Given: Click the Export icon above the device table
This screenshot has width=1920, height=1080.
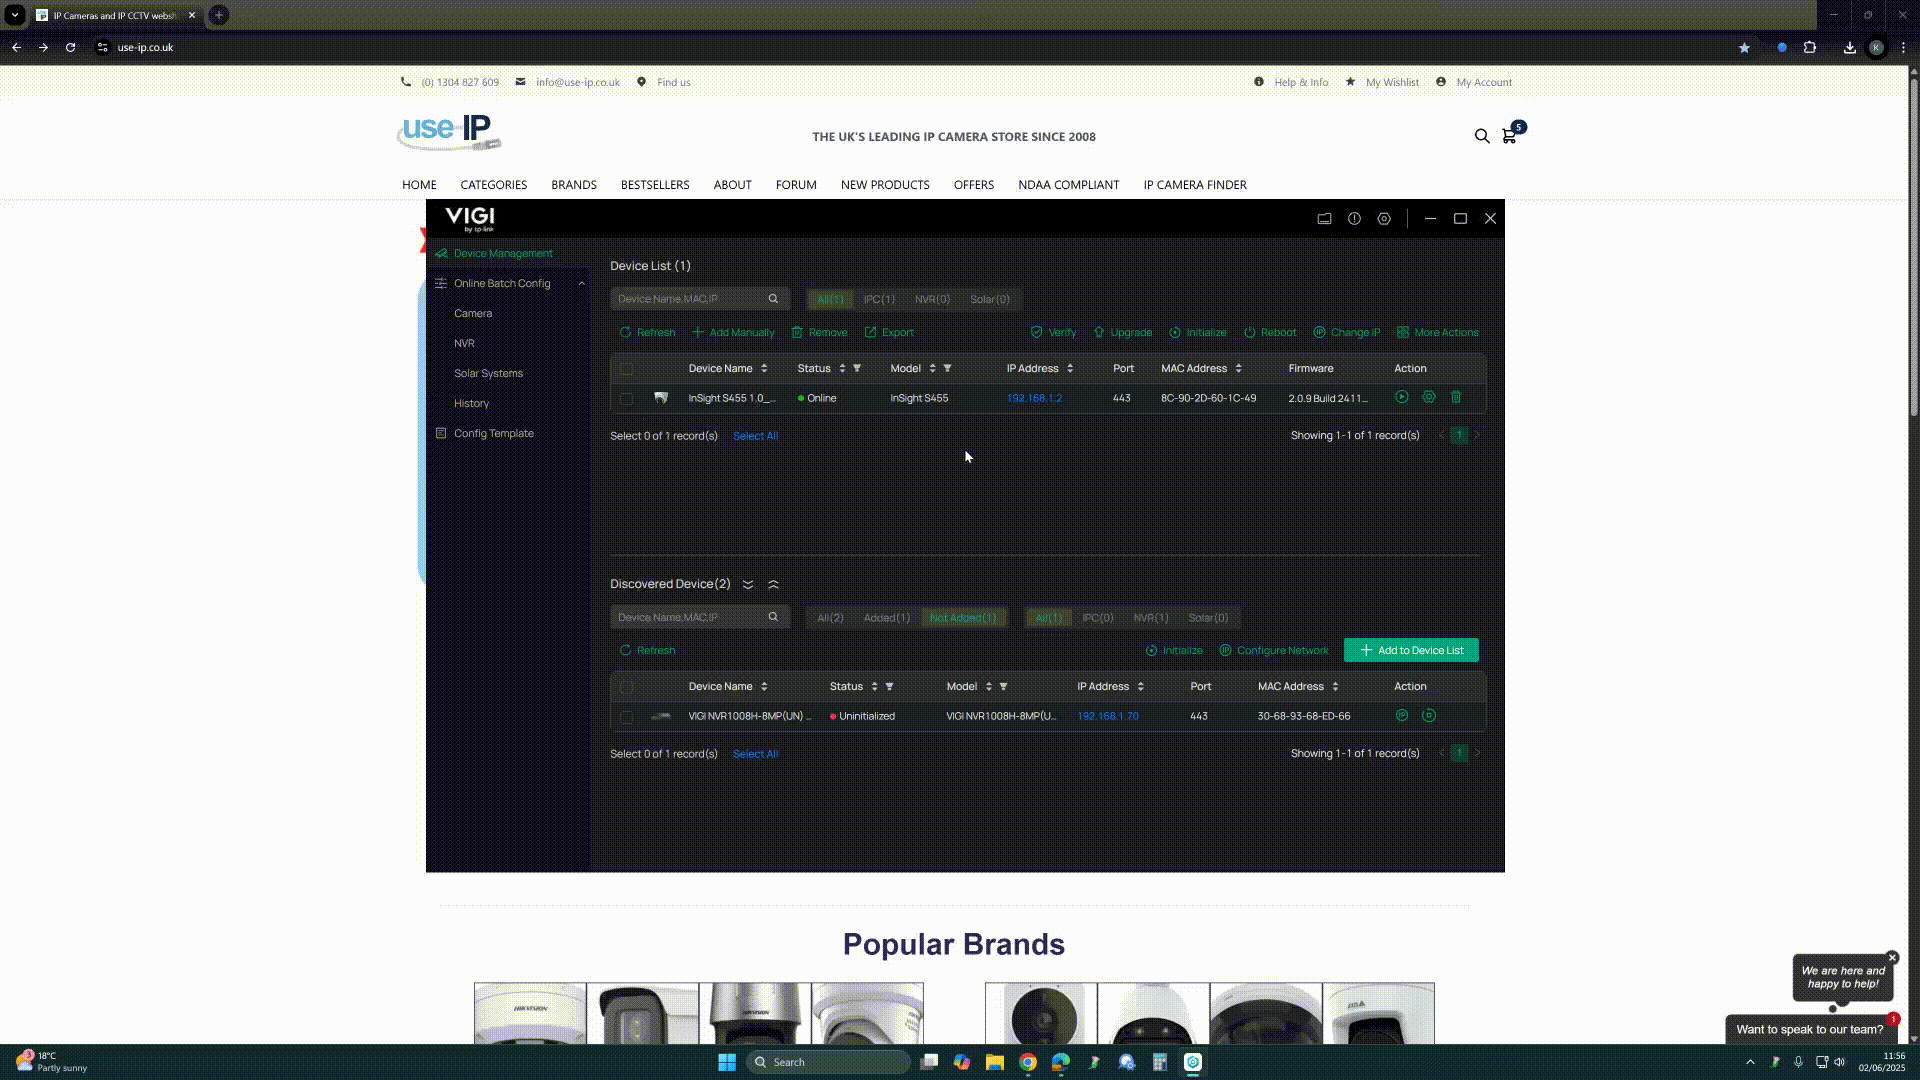Looking at the screenshot, I should (869, 332).
